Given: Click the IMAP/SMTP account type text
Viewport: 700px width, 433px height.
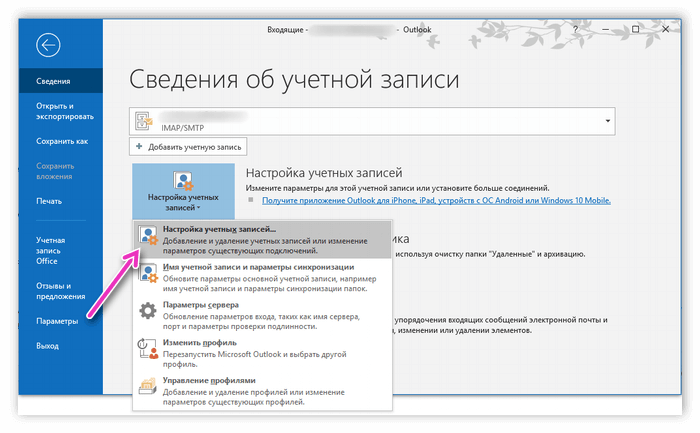Looking at the screenshot, I should (183, 128).
